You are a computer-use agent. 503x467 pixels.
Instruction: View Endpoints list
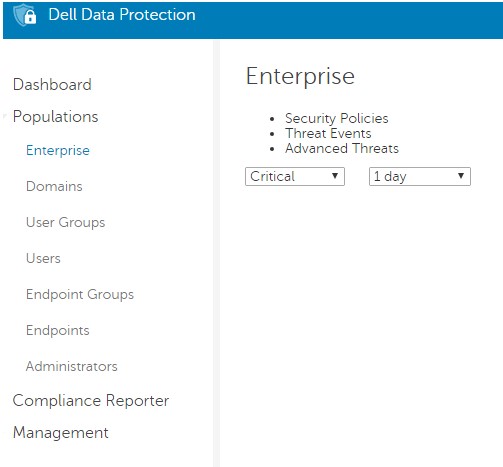(58, 331)
